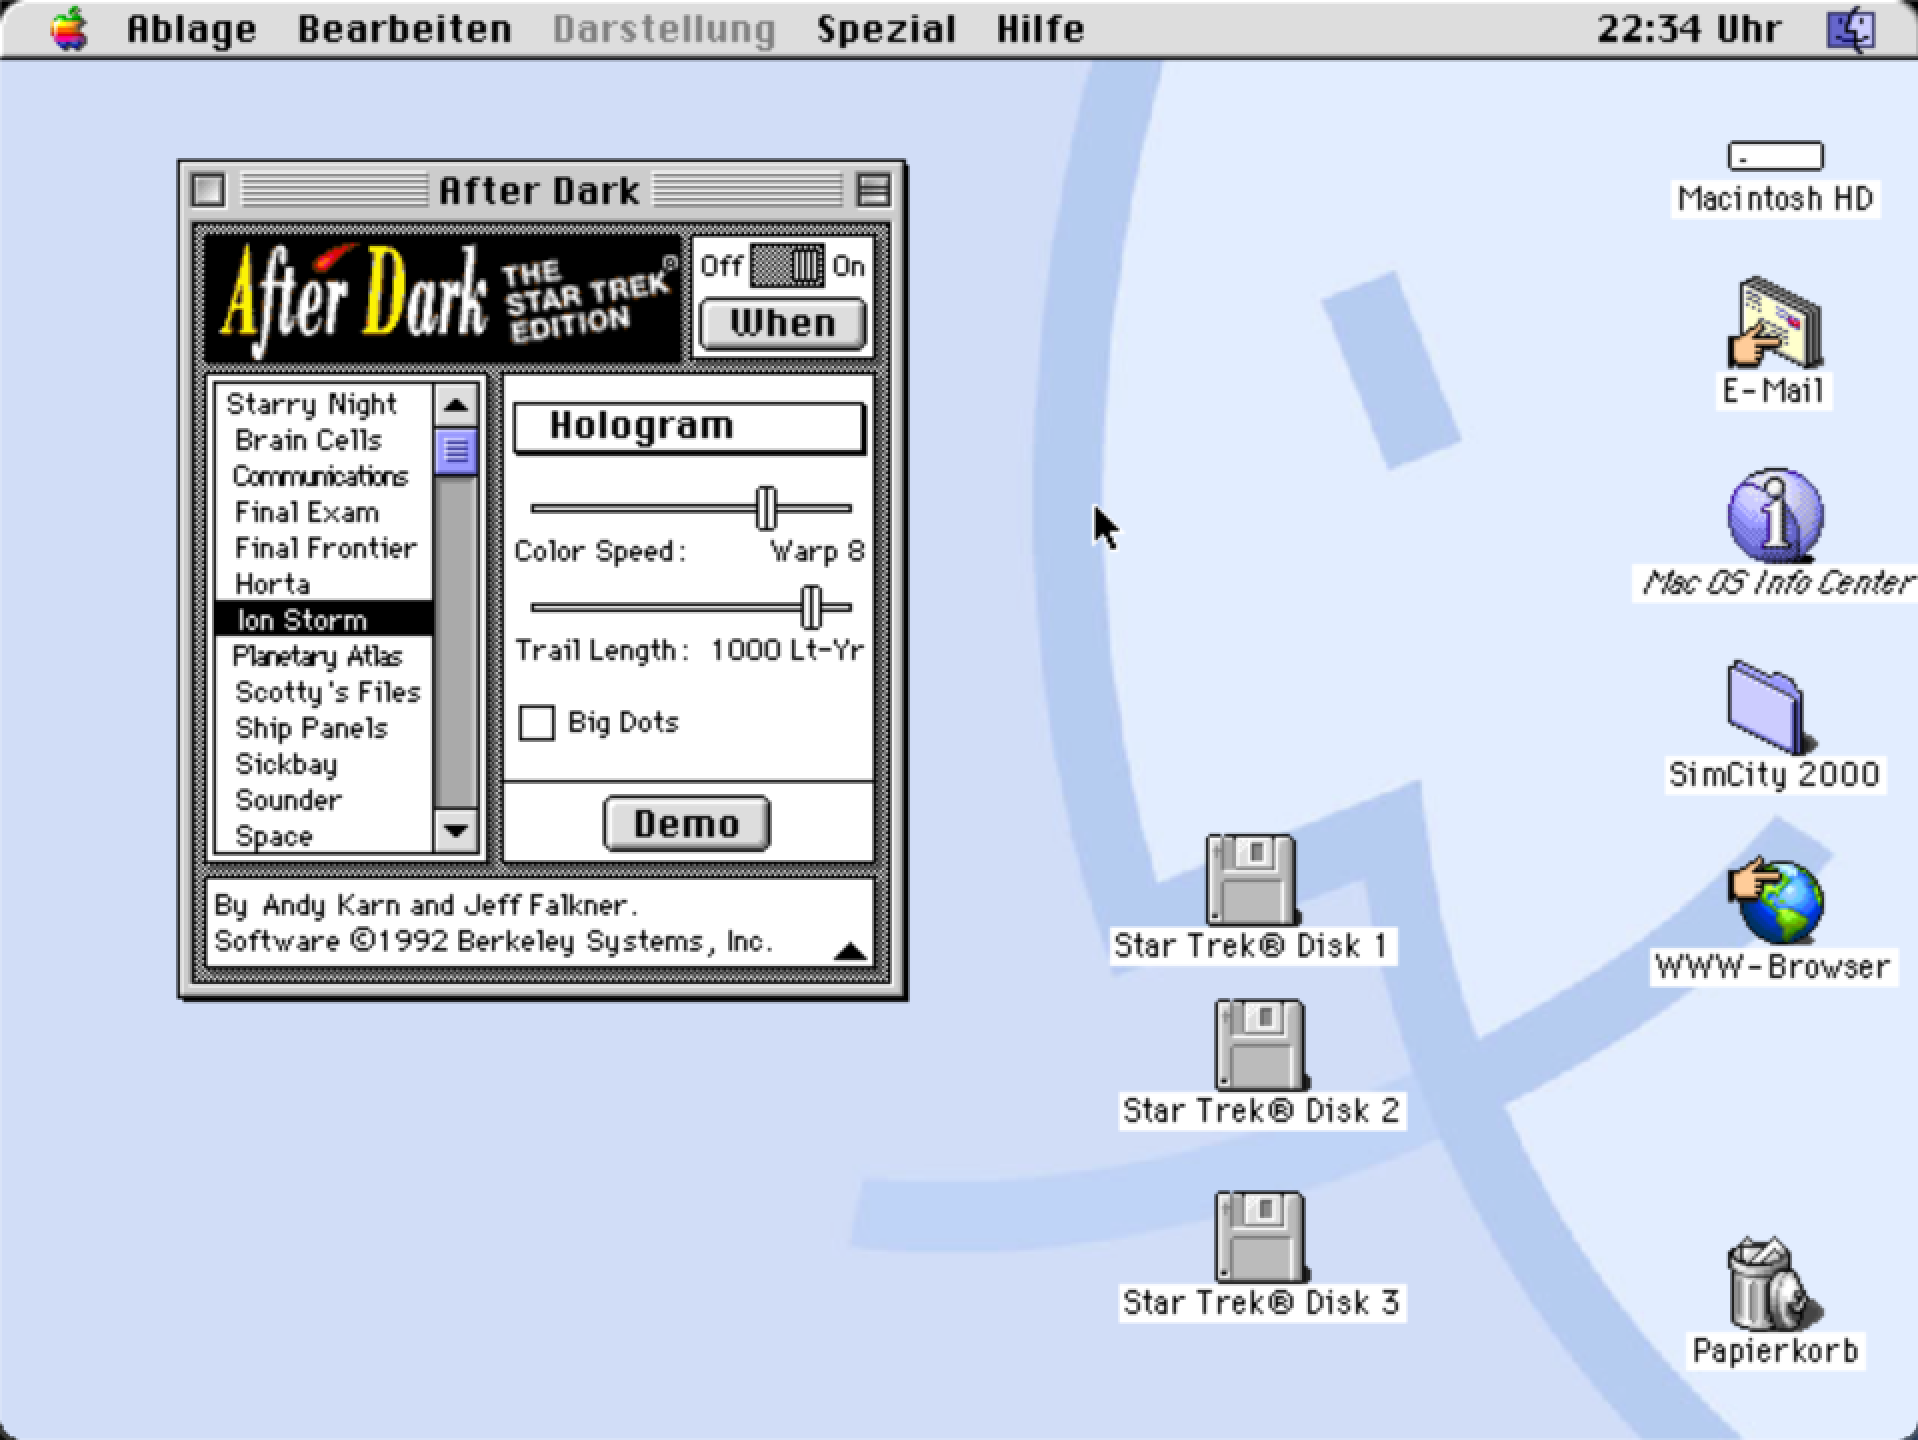Open the Apple menu icon
The width and height of the screenshot is (1918, 1440).
click(x=69, y=28)
